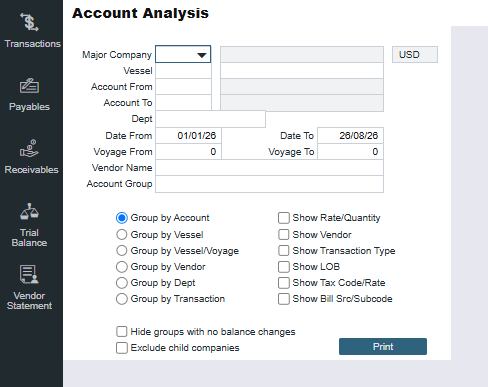Click the Dept input field
This screenshot has height=387, width=488.
click(x=210, y=119)
